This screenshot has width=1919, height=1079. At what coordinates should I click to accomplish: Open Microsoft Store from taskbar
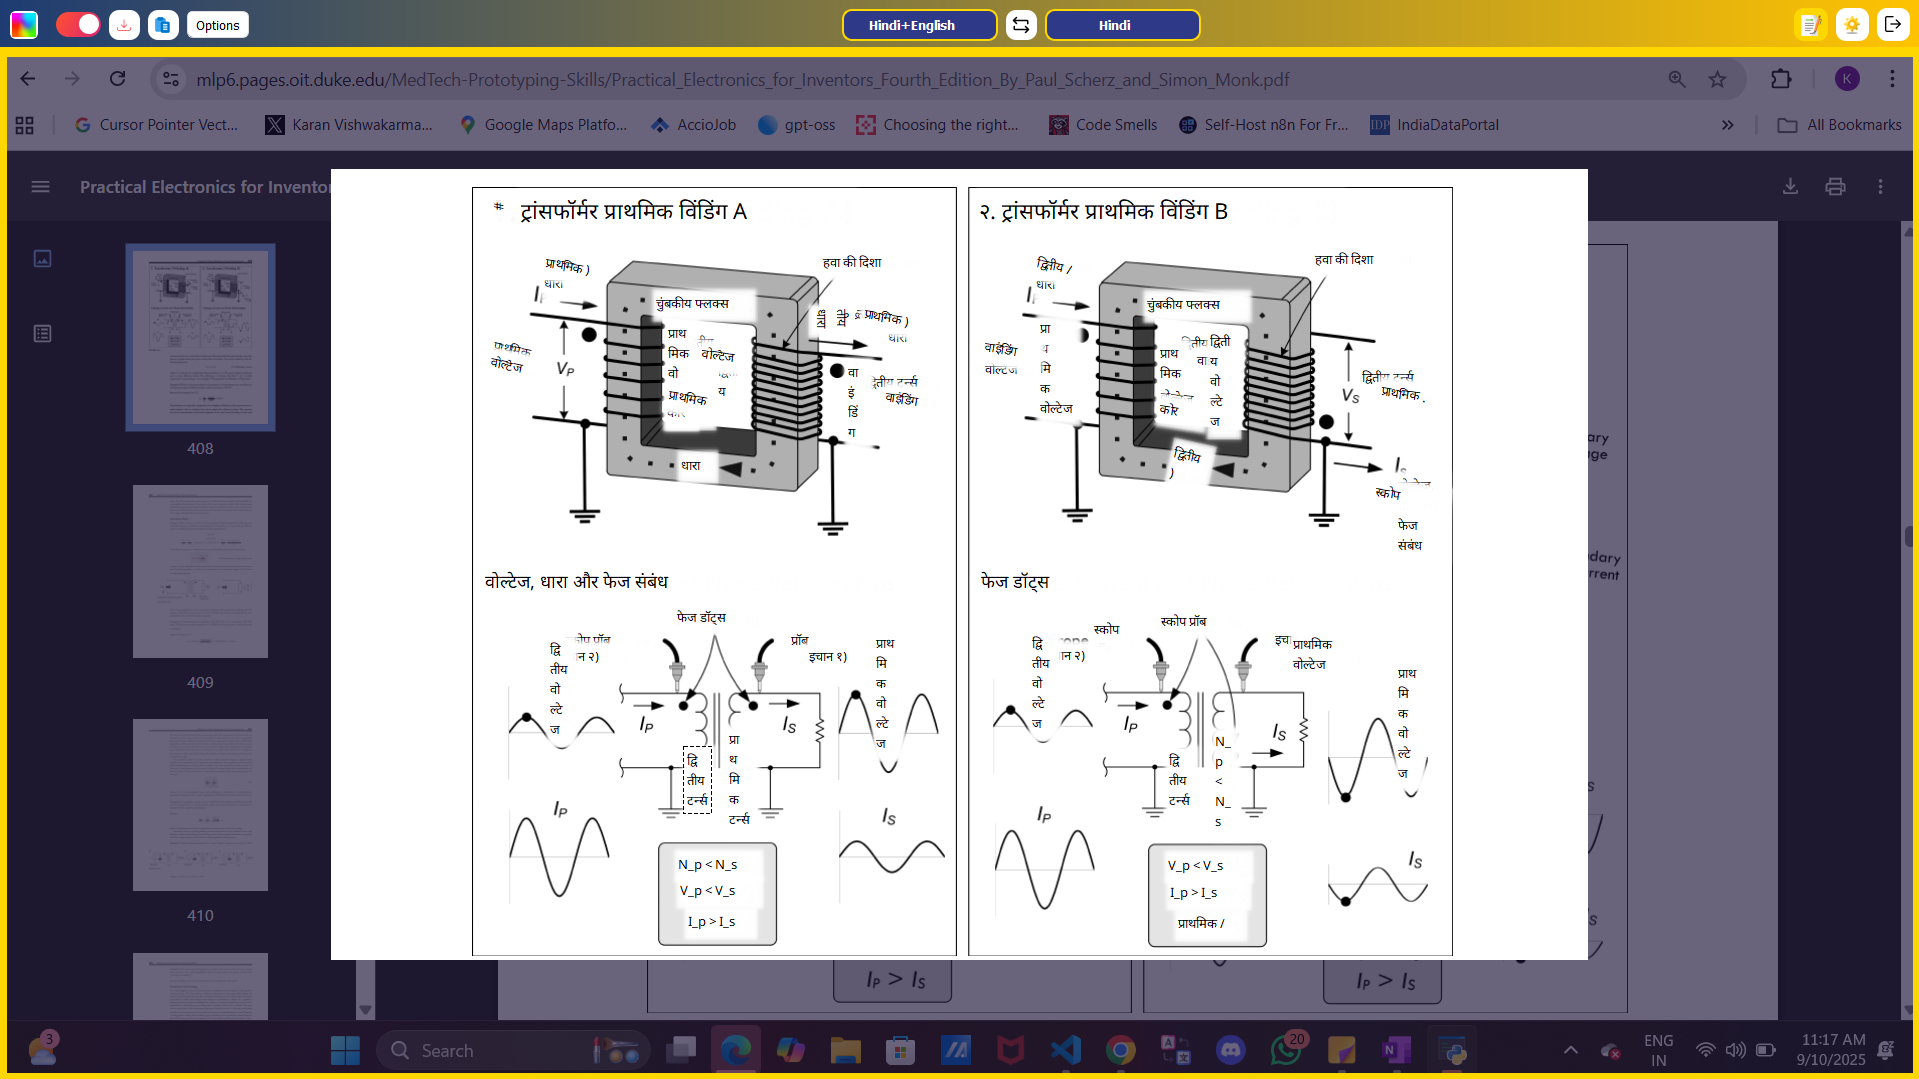coord(900,1050)
